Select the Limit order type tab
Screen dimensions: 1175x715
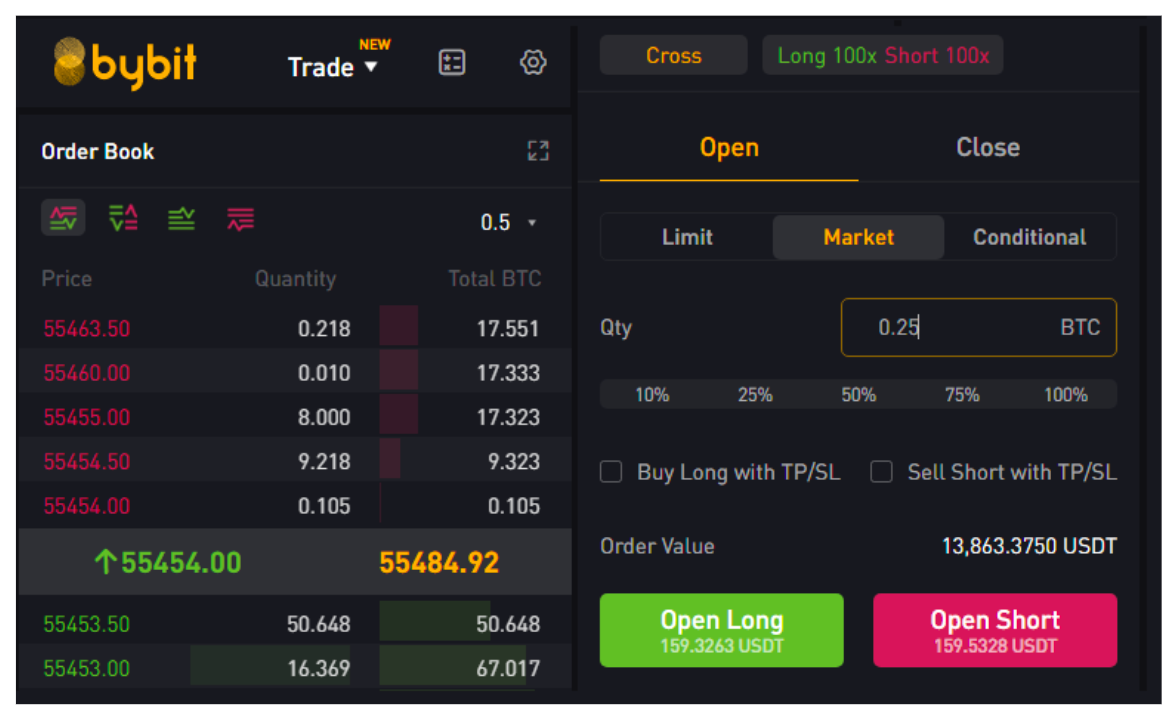tap(687, 237)
